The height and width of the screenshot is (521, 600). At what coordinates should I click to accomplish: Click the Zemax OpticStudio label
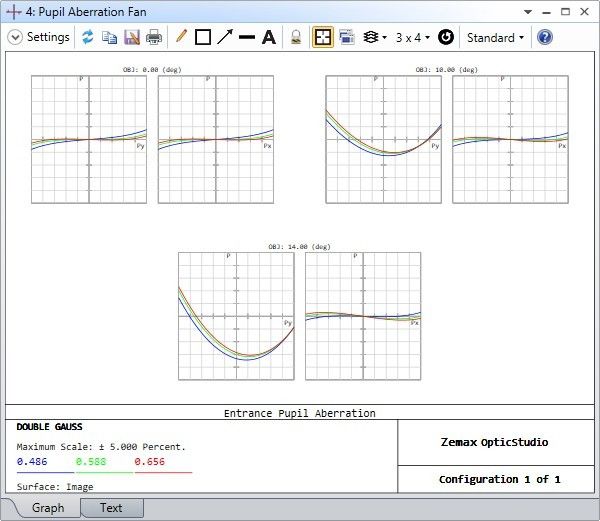point(494,442)
